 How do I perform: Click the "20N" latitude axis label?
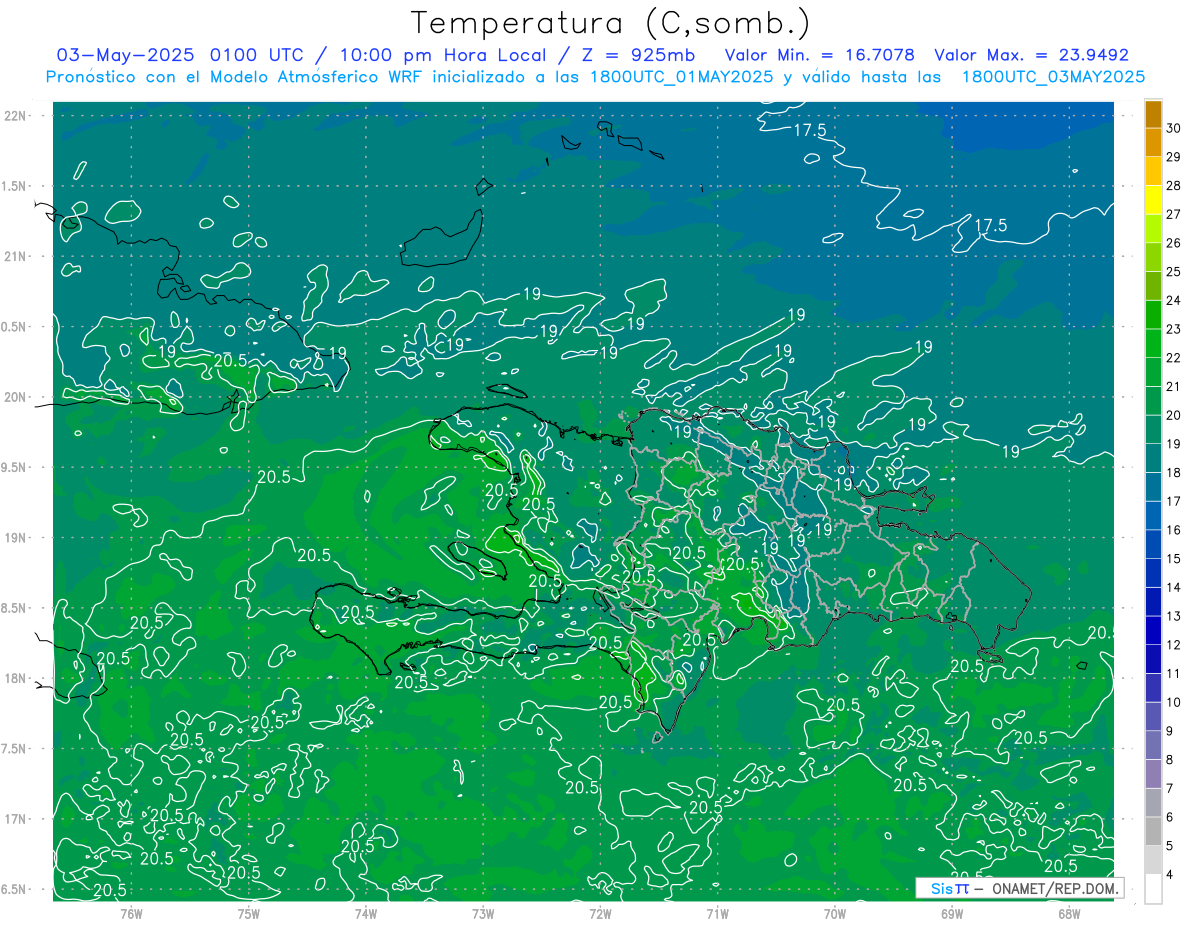coord(15,397)
